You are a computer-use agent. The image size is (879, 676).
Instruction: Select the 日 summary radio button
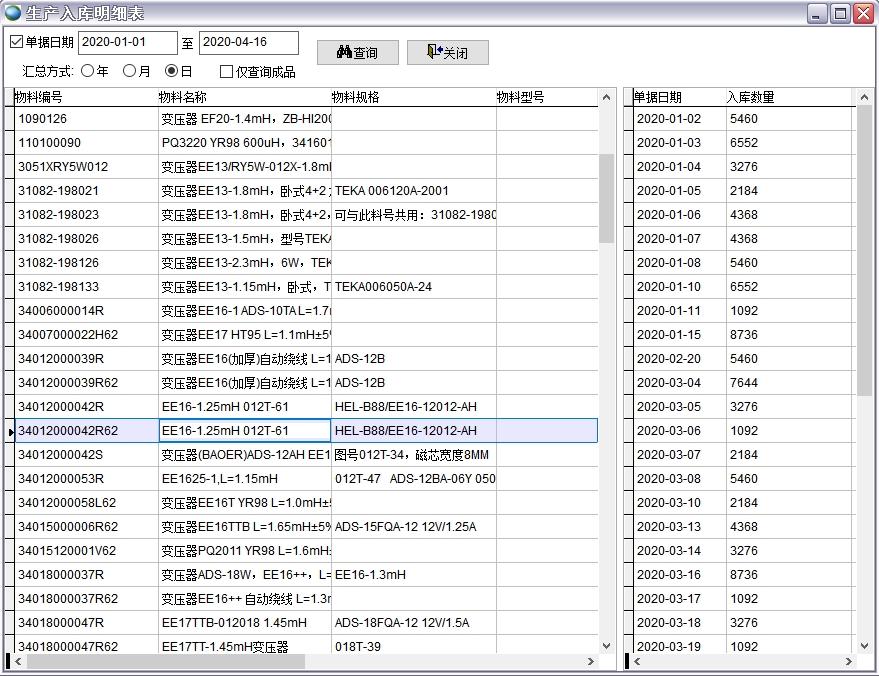(172, 71)
